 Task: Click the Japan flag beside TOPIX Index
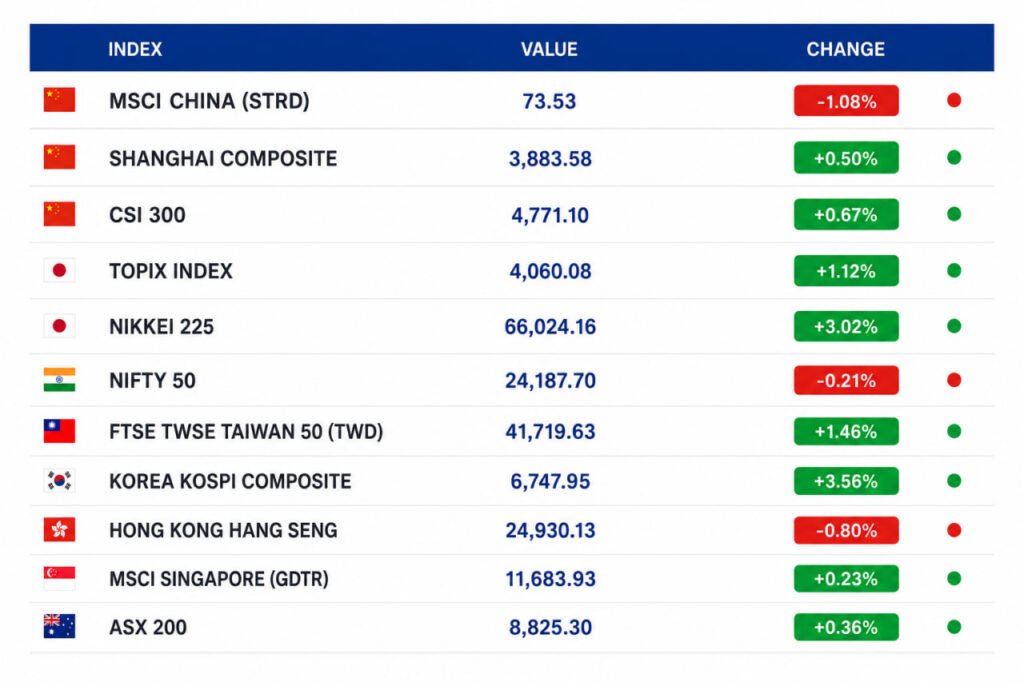59,270
